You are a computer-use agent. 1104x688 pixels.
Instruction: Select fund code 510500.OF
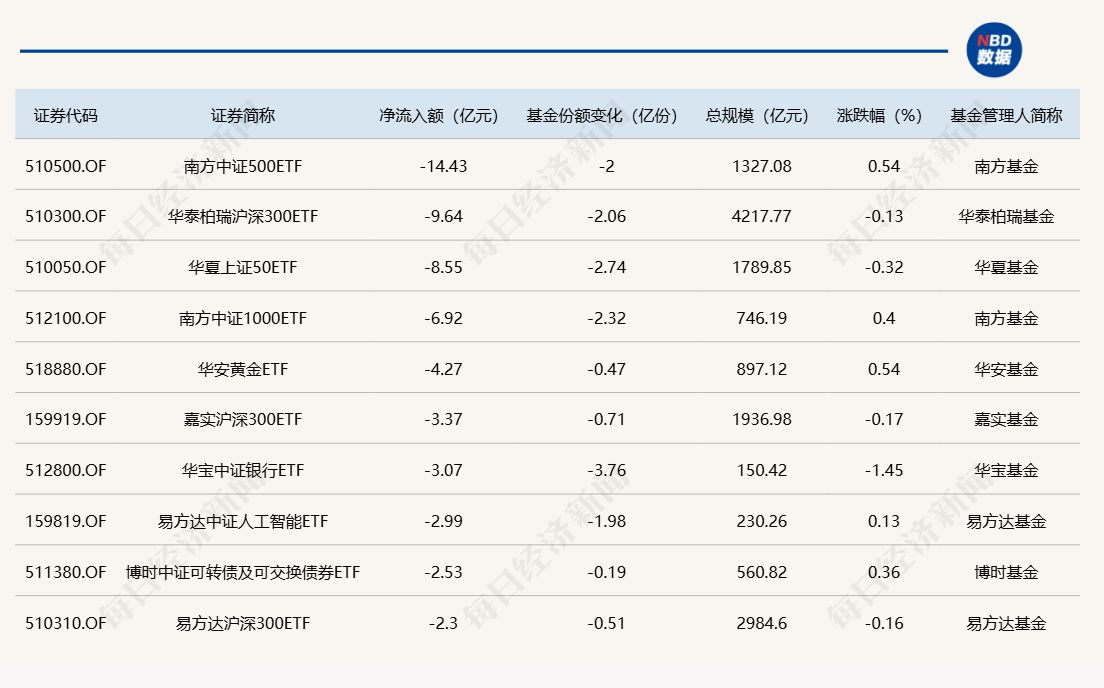click(66, 166)
